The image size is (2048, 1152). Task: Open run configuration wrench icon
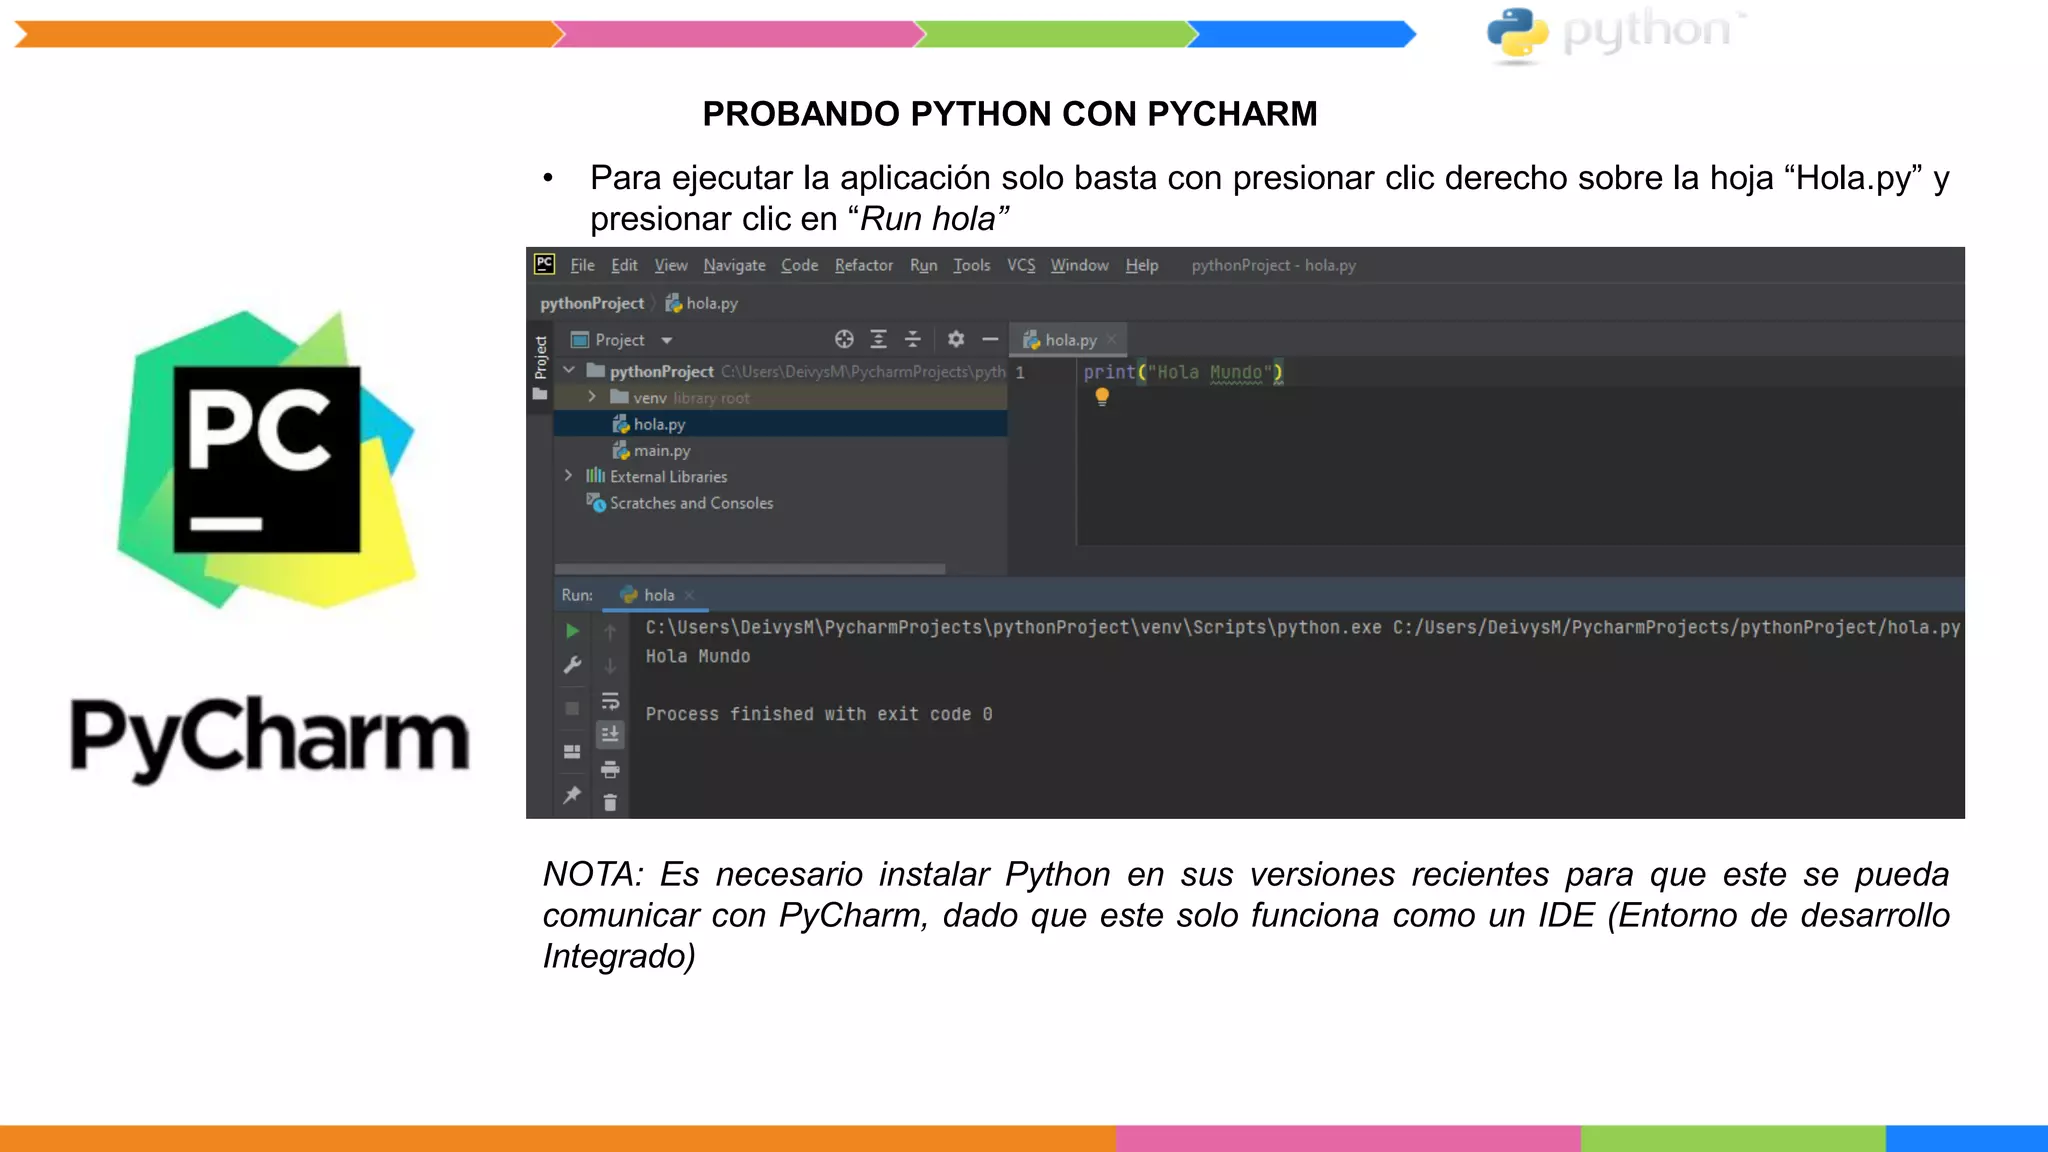[572, 665]
